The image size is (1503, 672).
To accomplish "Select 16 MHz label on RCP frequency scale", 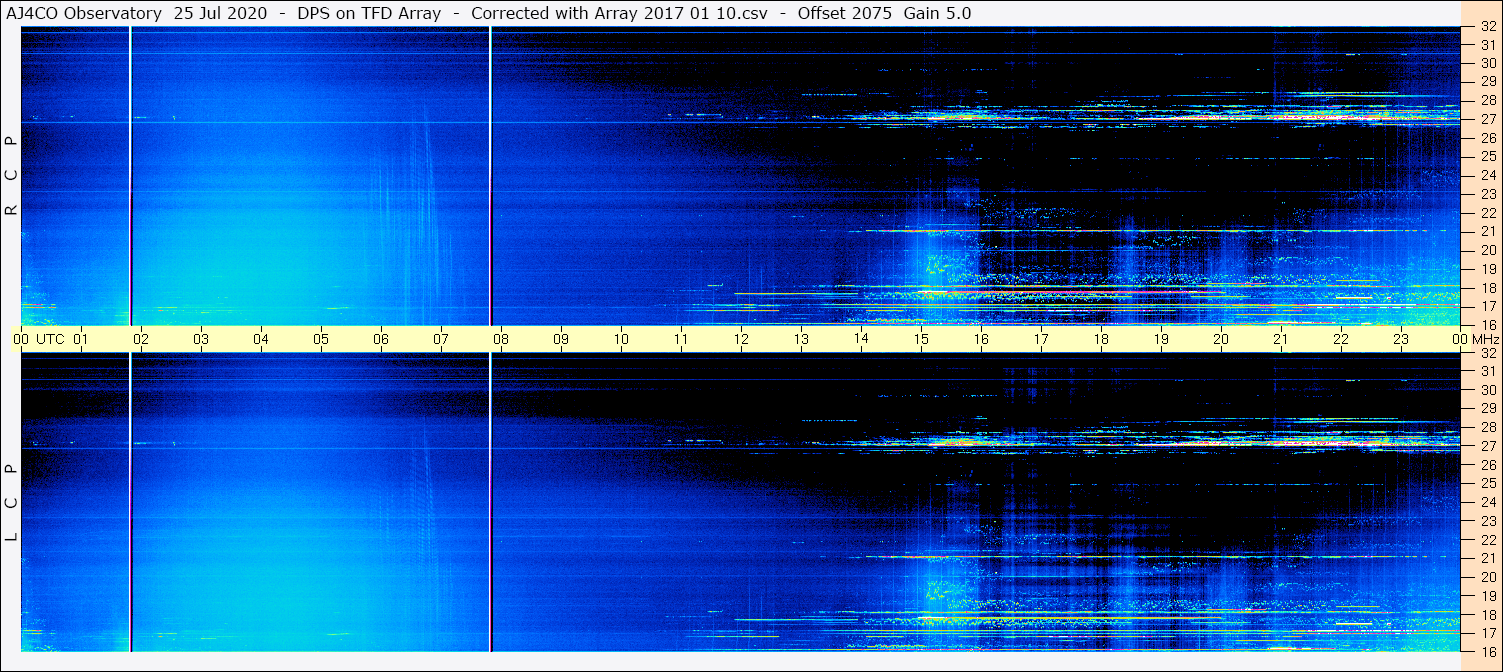I will click(x=1487, y=324).
